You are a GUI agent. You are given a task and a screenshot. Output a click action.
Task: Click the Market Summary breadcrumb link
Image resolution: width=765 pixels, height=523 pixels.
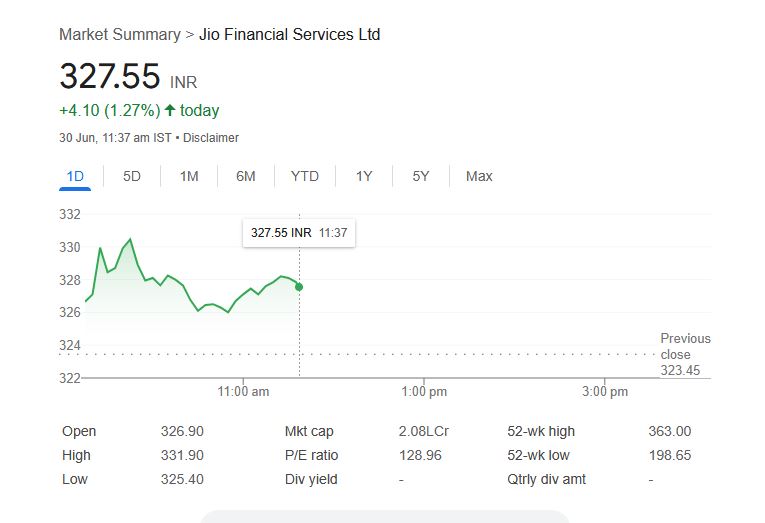119,35
